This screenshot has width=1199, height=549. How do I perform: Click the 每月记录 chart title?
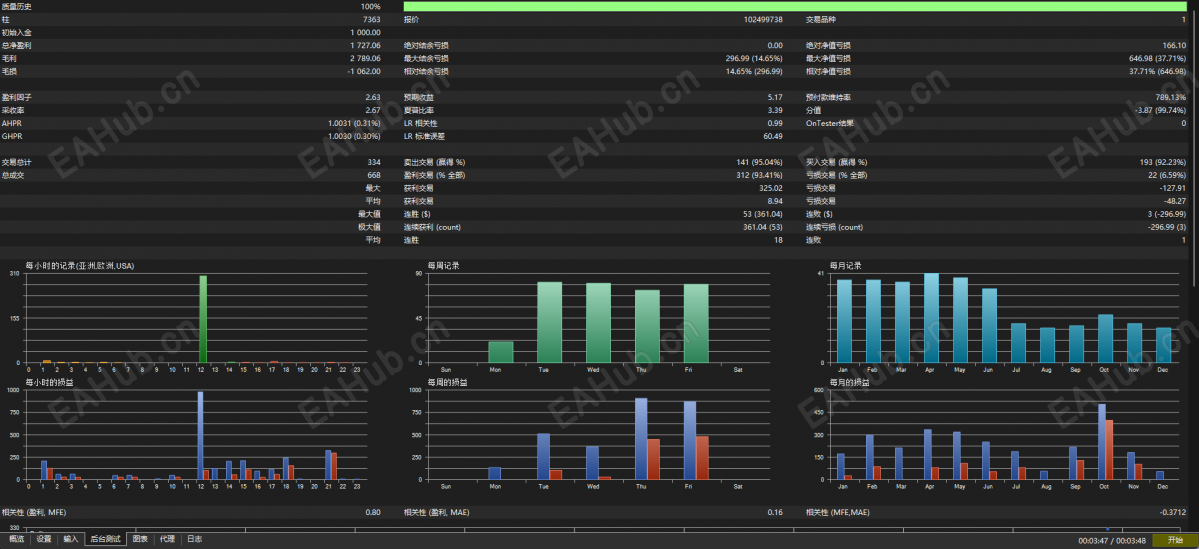click(846, 265)
